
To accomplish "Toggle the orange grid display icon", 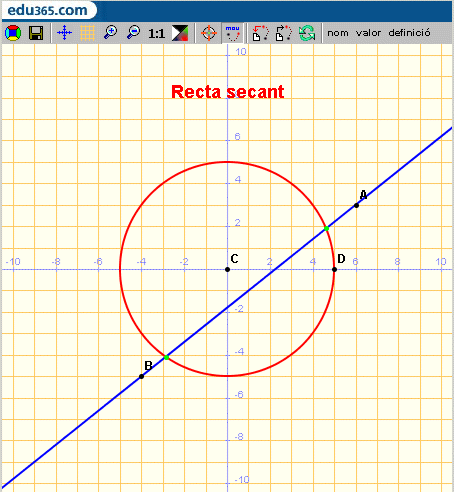I will pos(87,33).
